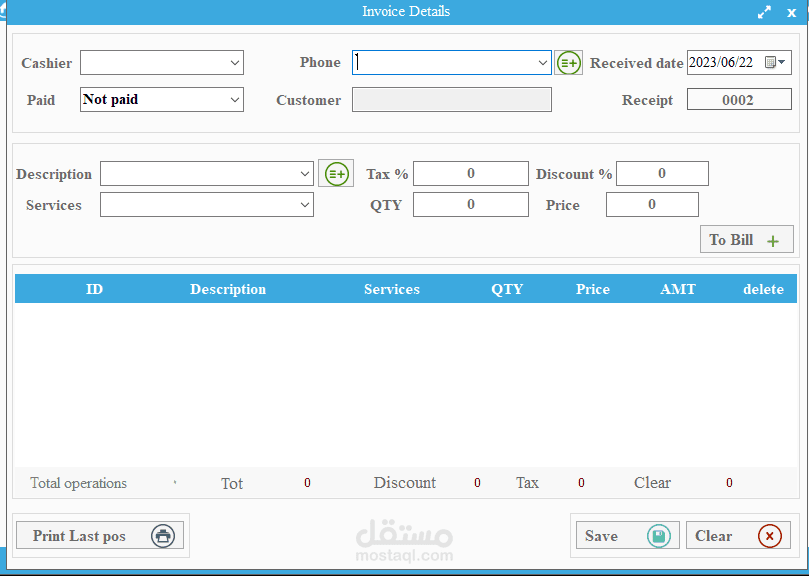Click the Received date label

[x=636, y=63]
